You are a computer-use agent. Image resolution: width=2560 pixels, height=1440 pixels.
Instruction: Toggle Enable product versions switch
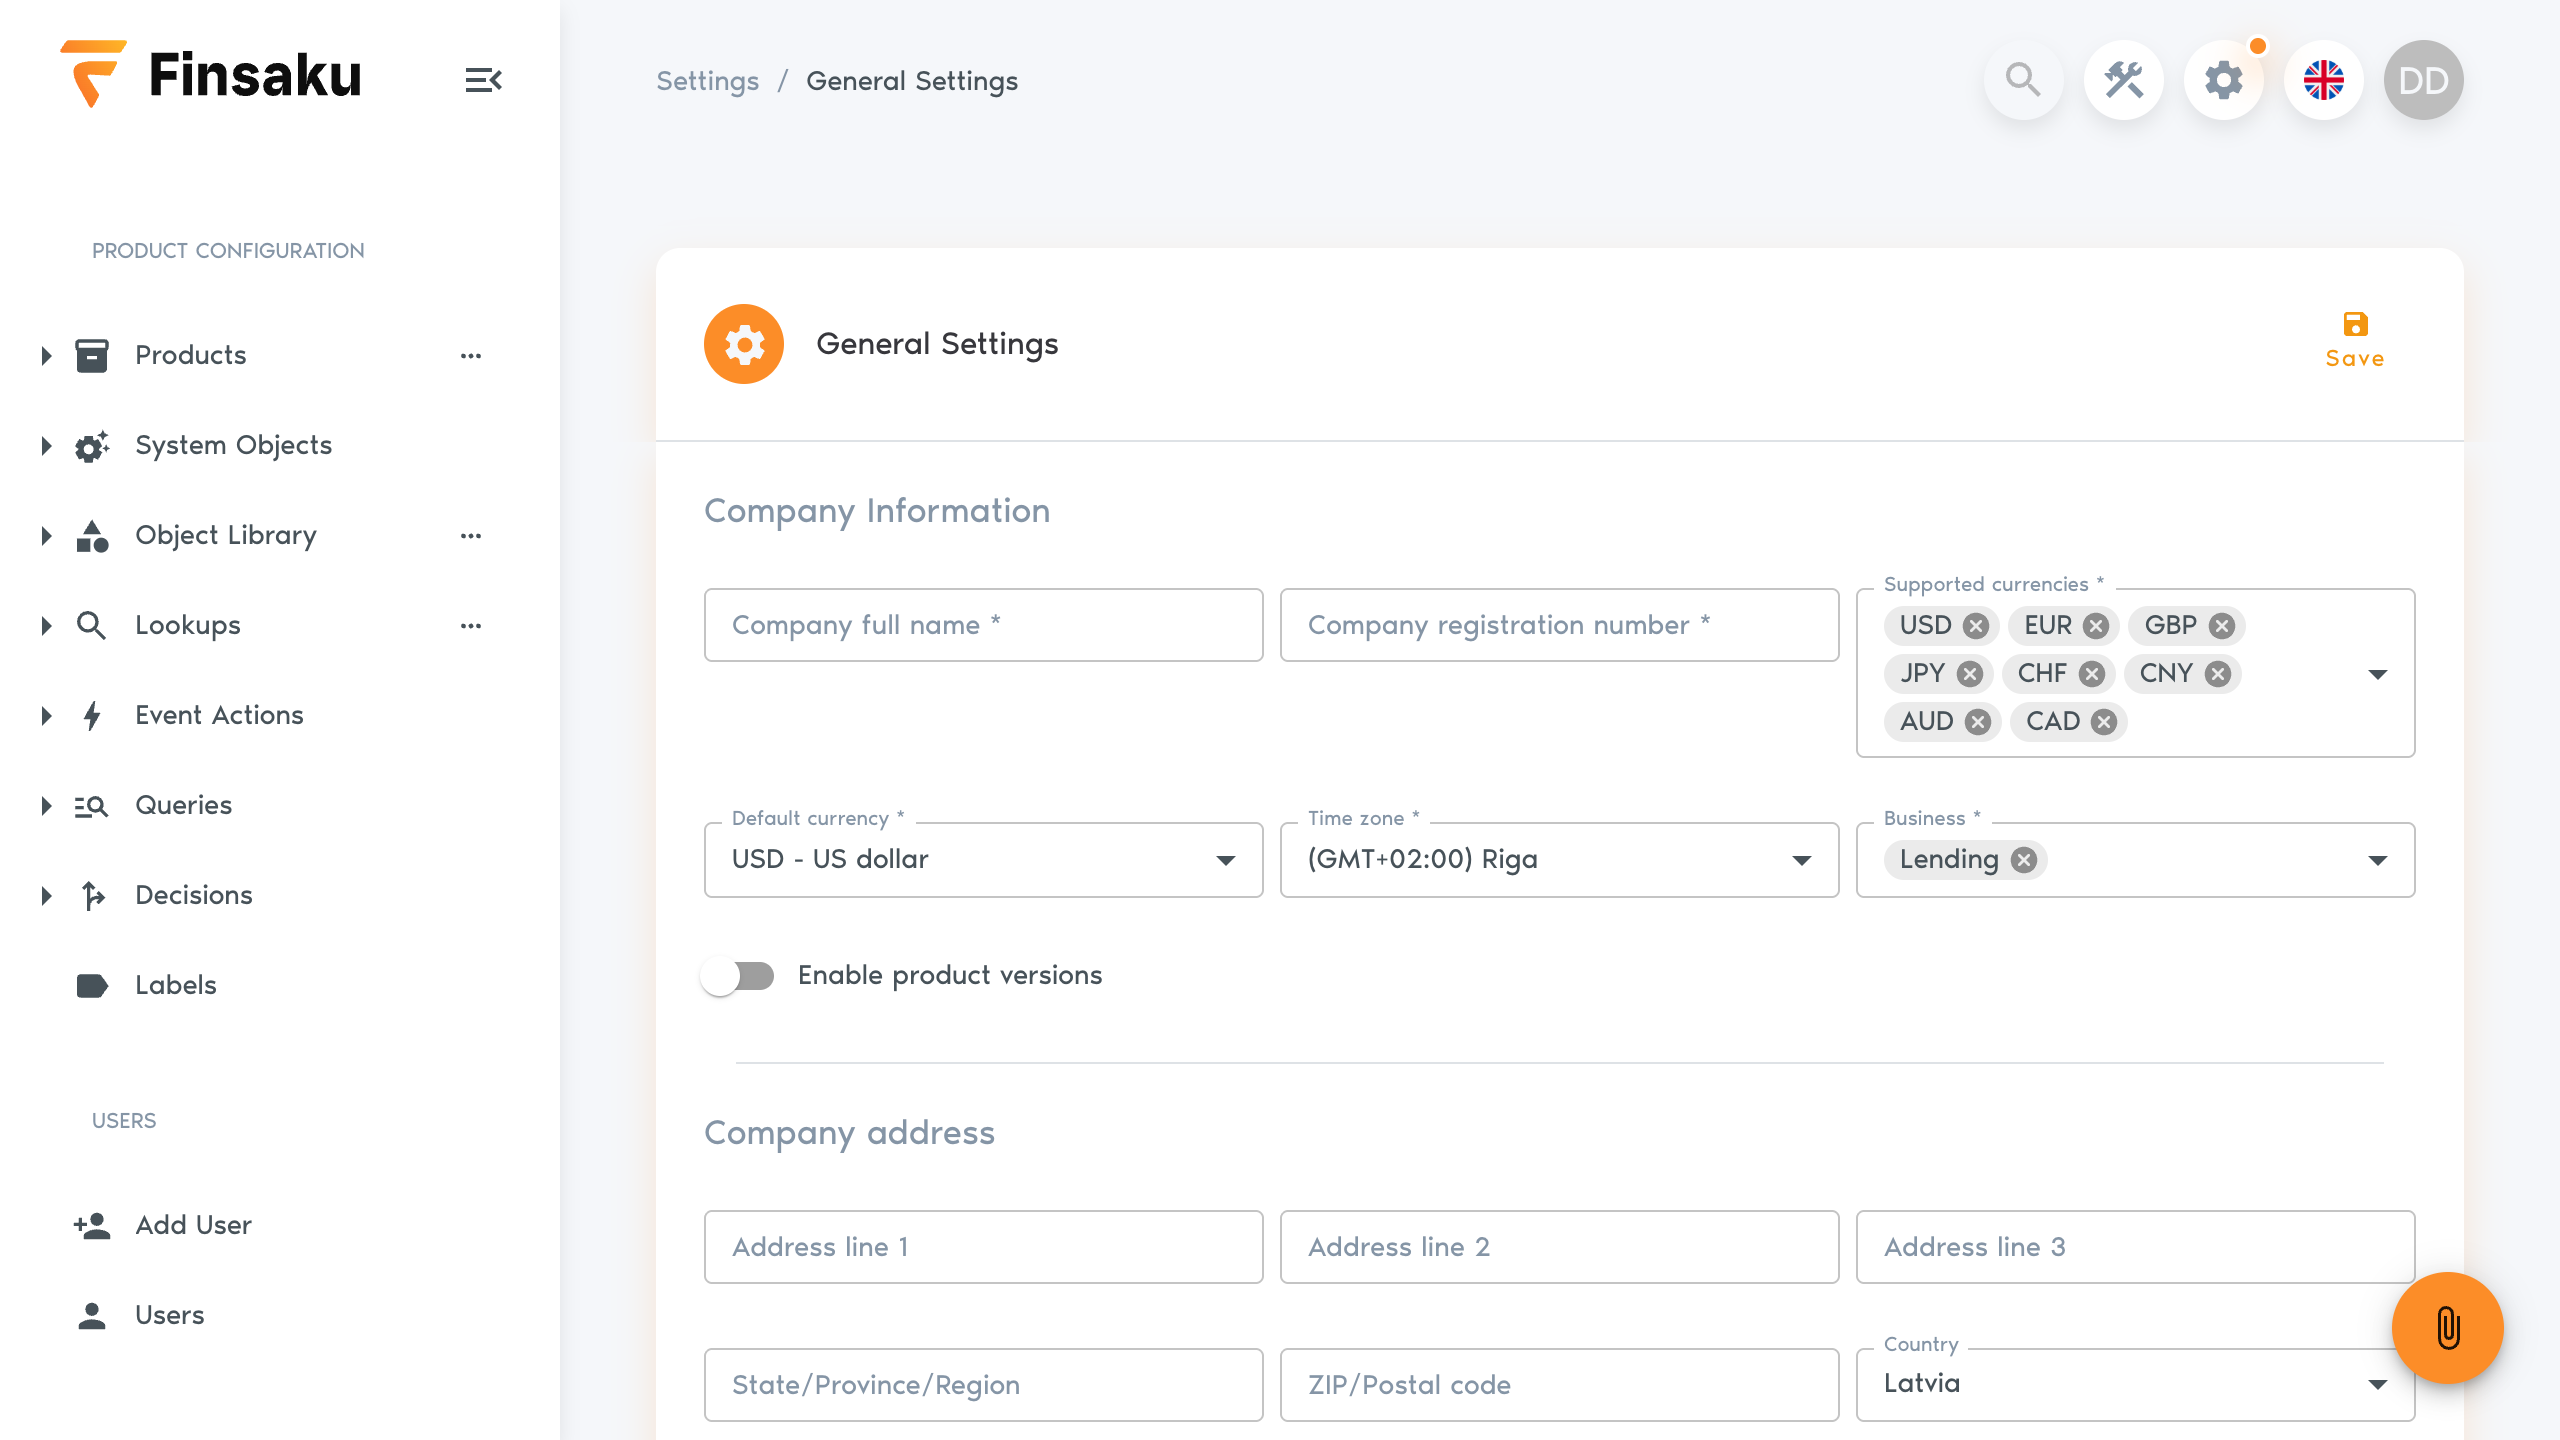point(738,976)
